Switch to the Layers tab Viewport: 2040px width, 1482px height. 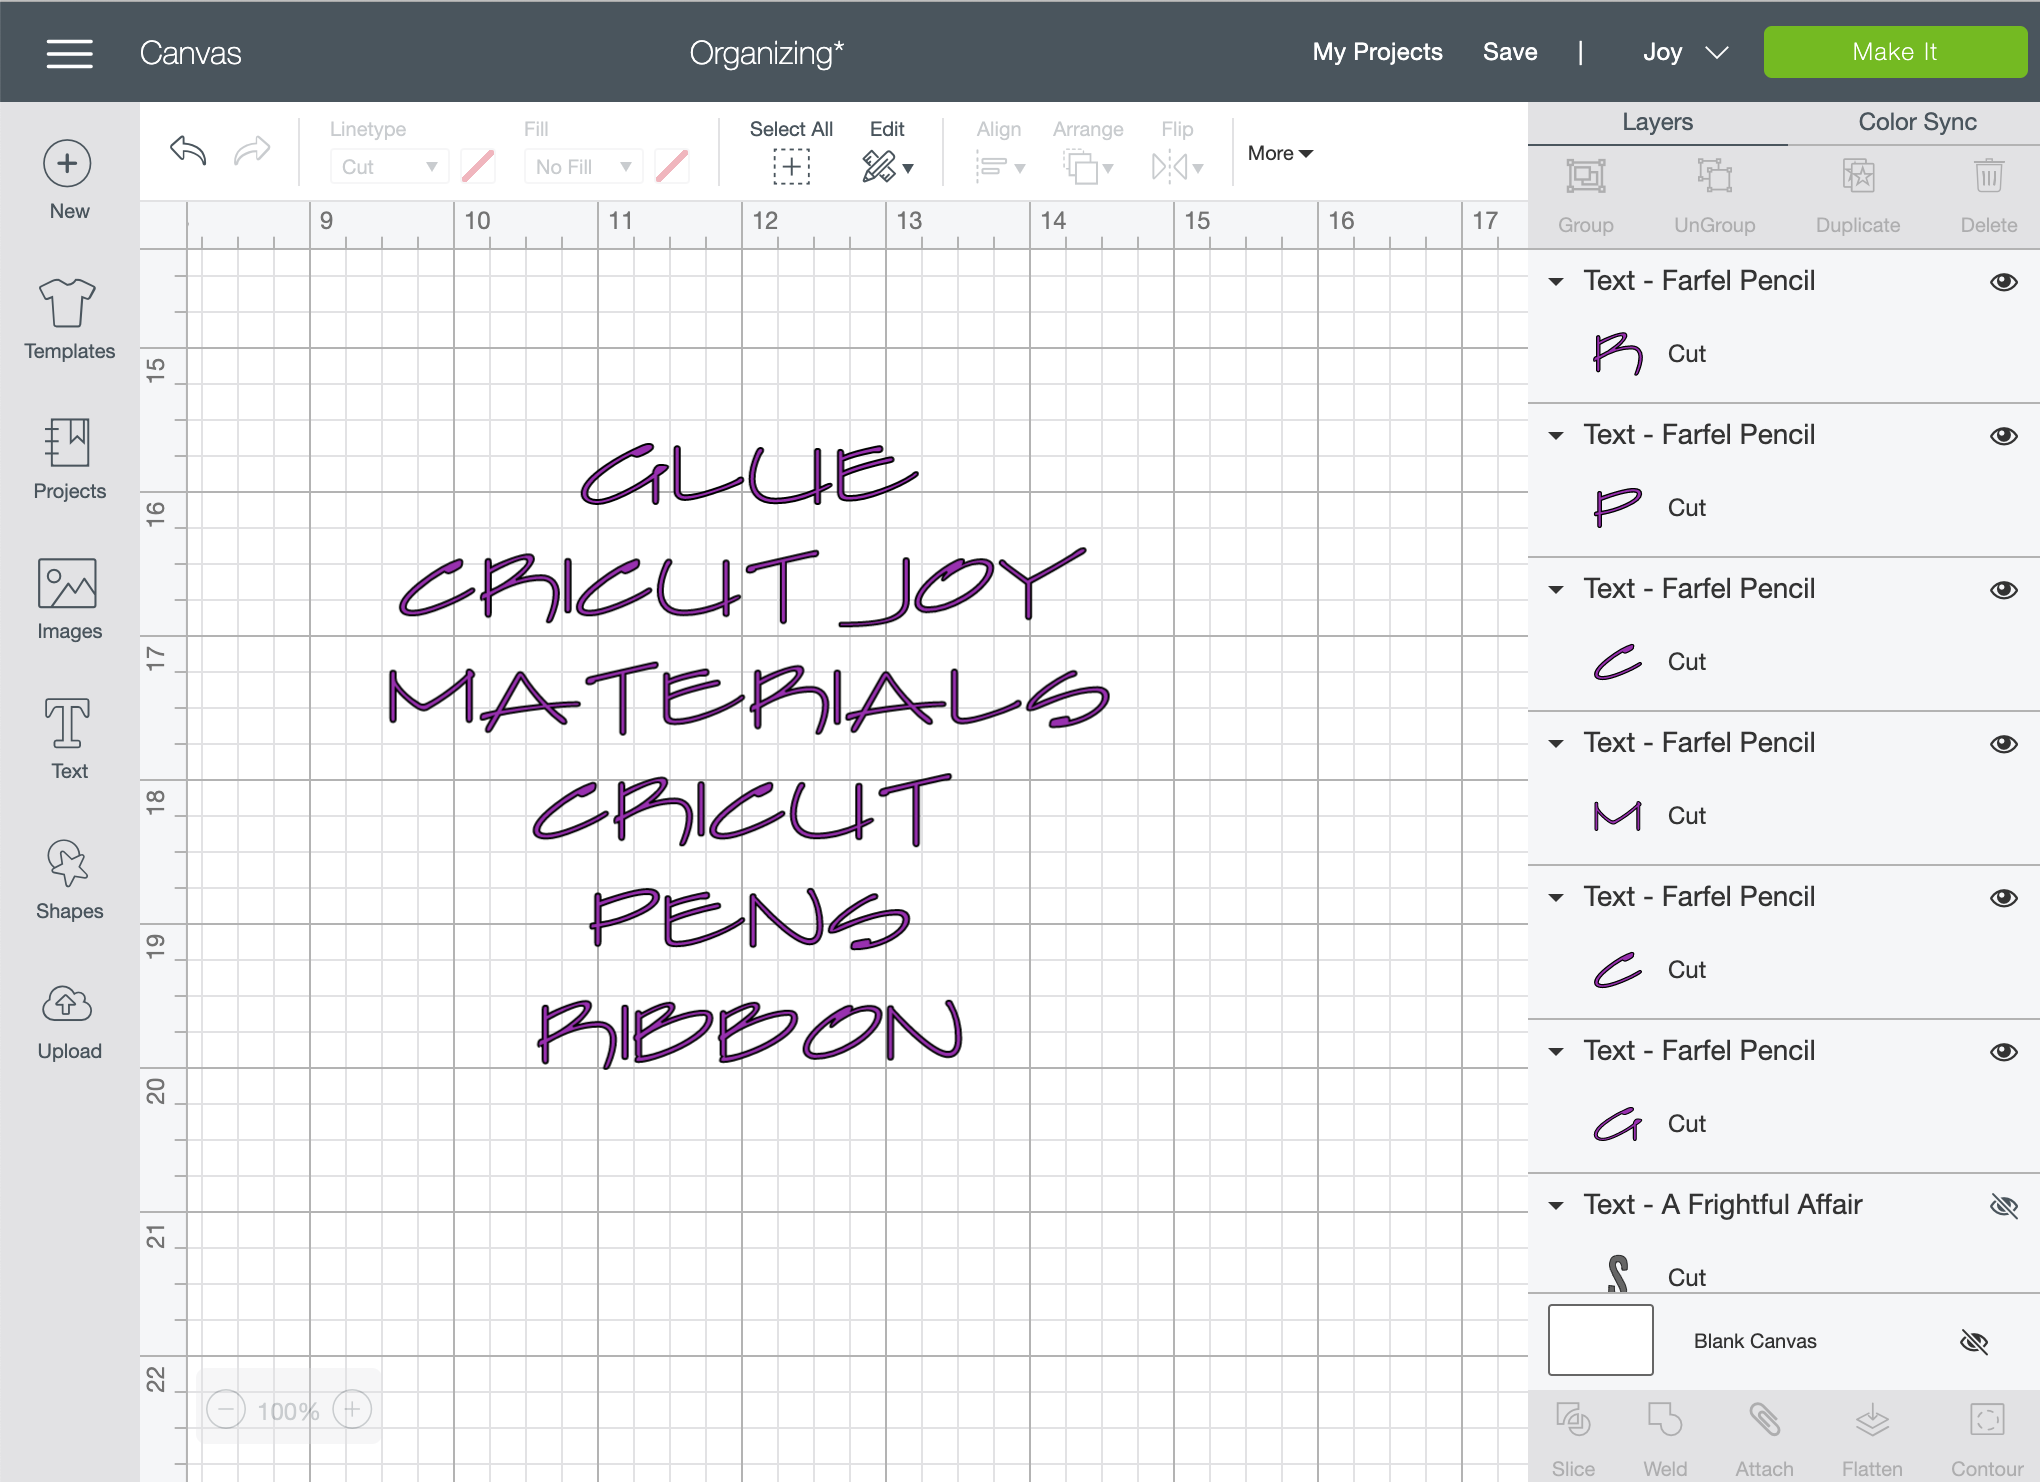point(1658,122)
